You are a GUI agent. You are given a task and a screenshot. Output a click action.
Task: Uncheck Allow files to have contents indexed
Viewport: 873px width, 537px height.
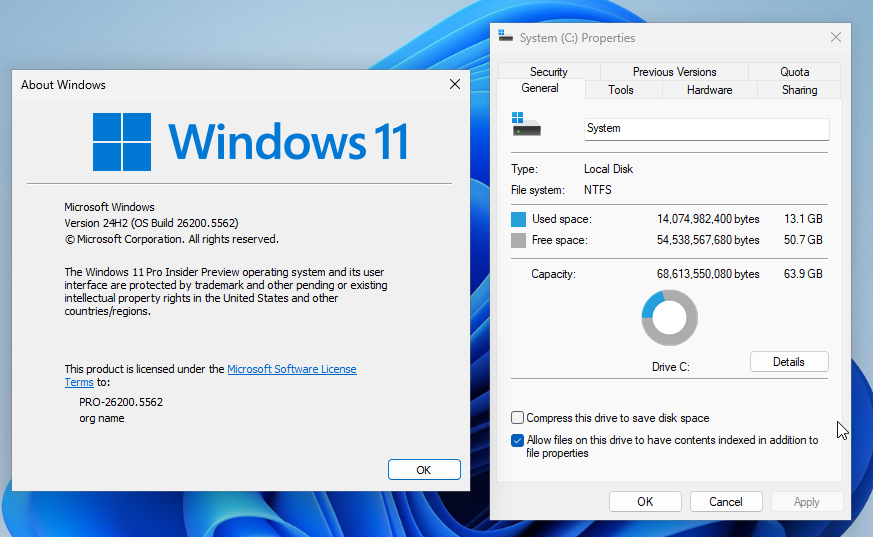[x=517, y=440]
